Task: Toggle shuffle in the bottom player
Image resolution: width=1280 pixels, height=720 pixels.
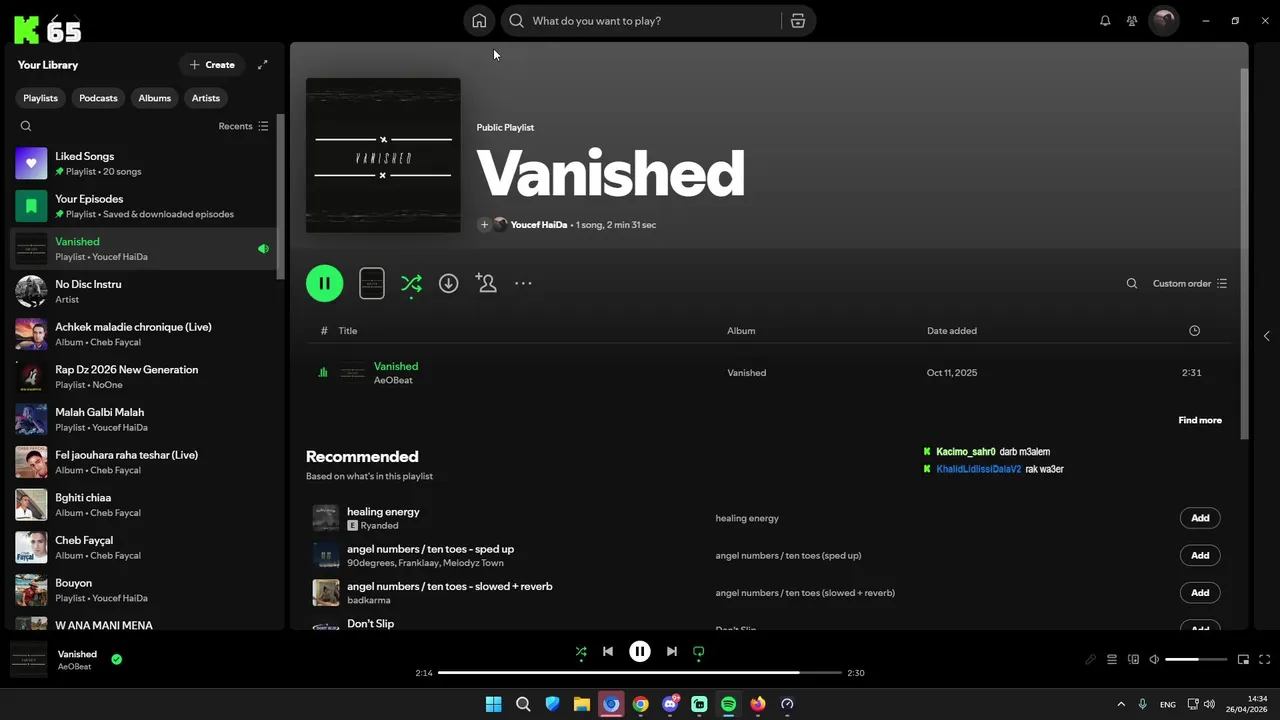Action: (x=581, y=652)
